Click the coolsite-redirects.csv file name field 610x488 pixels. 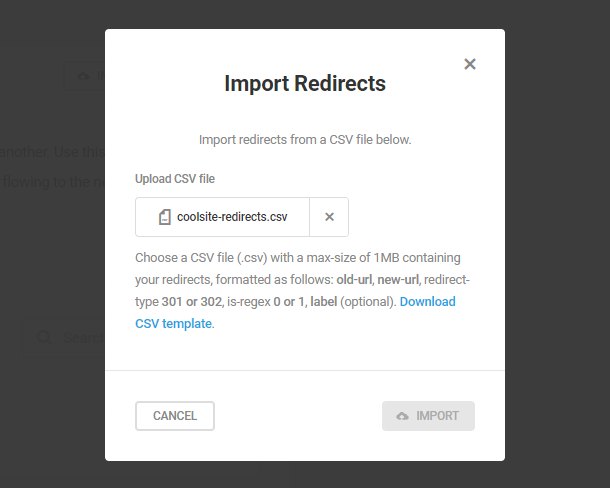click(230, 217)
